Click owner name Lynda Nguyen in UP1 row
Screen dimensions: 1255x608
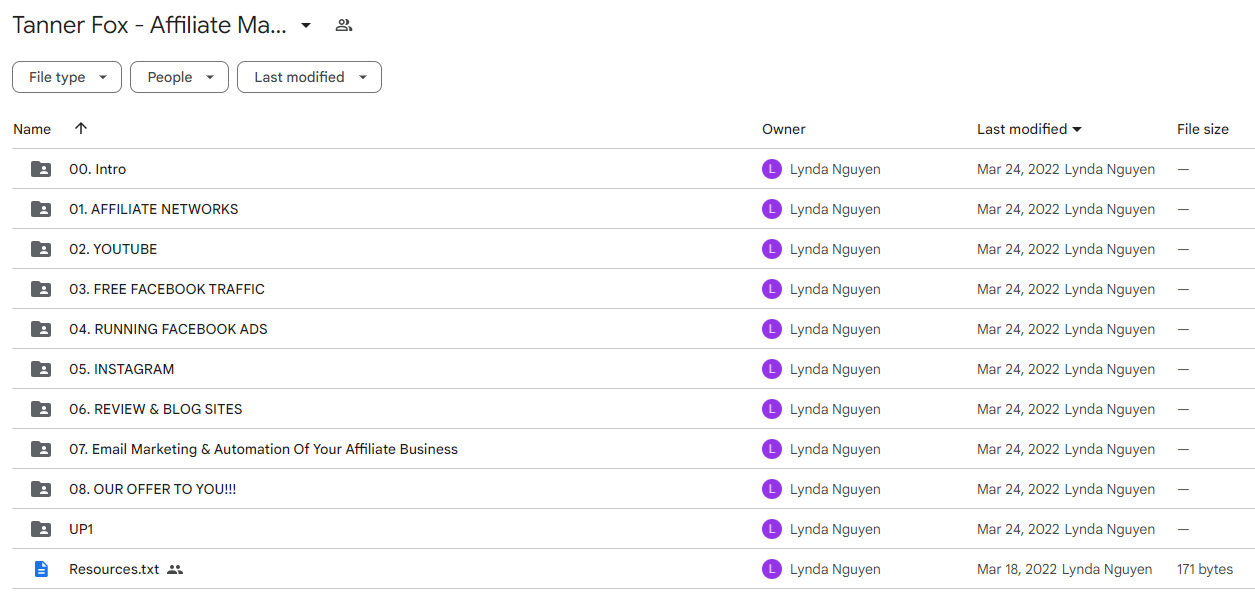click(x=835, y=529)
